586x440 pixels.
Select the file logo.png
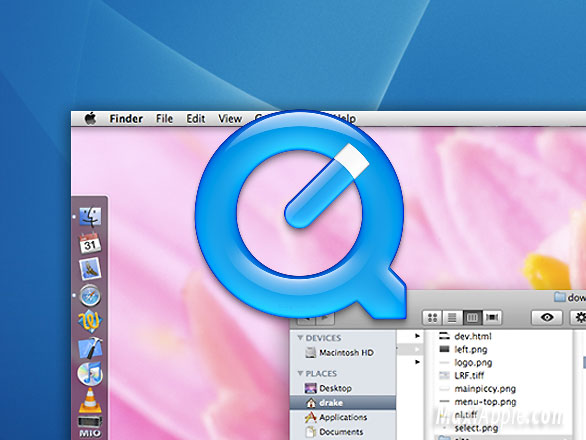[473, 363]
